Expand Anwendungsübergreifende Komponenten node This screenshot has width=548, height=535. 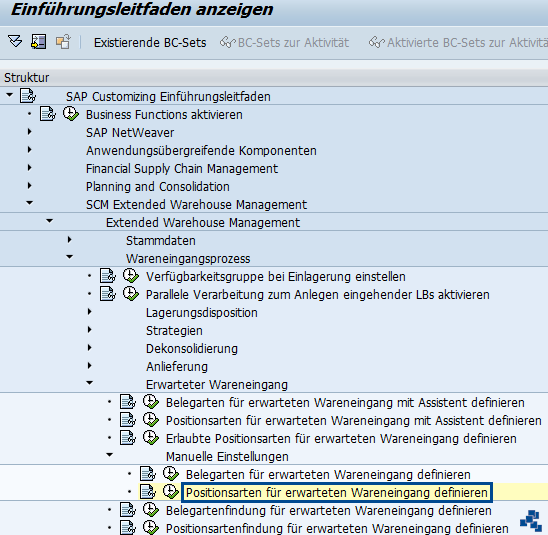(29, 150)
